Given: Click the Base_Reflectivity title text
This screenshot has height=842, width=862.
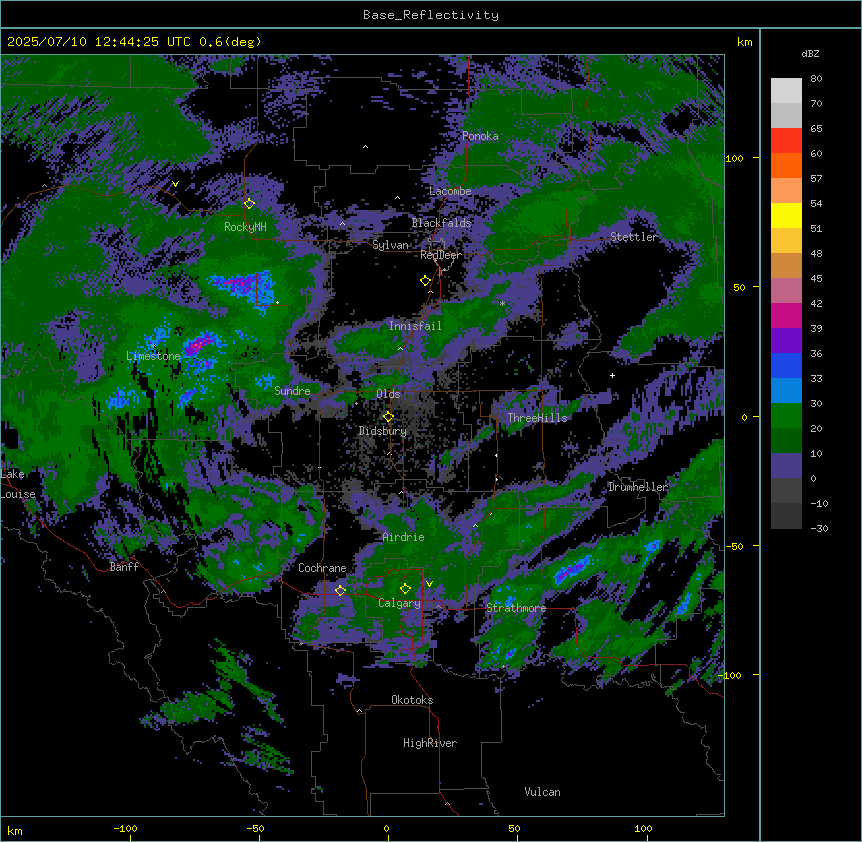Looking at the screenshot, I should (431, 15).
